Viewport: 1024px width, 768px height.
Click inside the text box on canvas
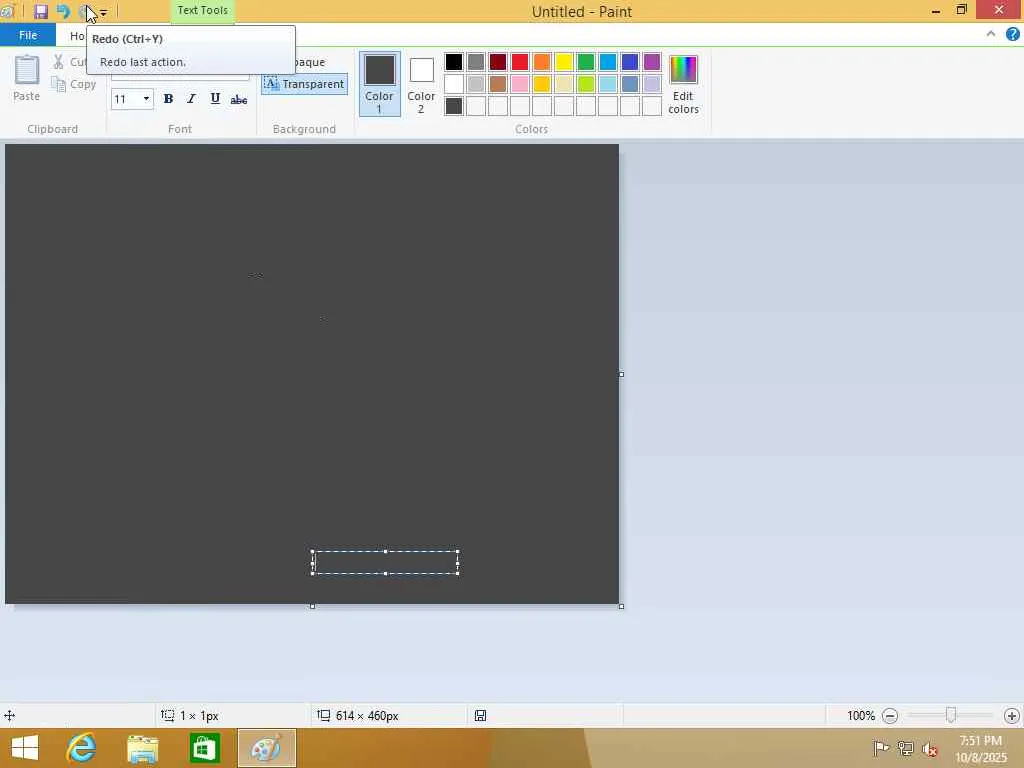[x=385, y=562]
